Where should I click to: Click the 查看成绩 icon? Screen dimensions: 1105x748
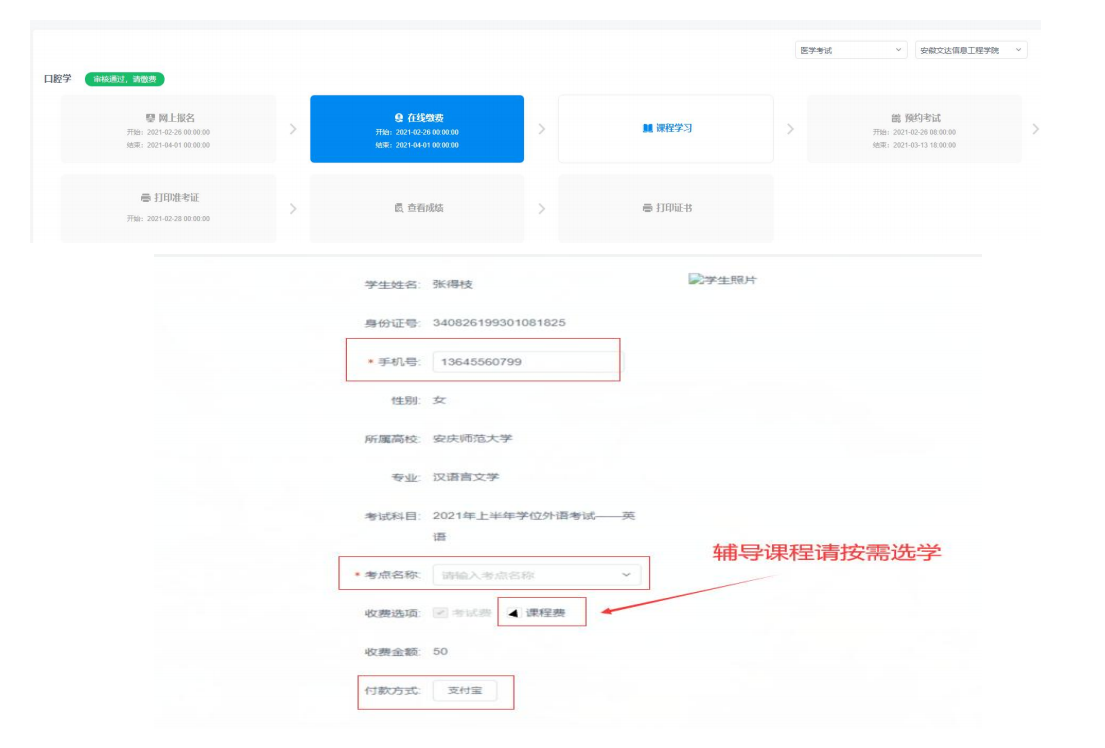(398, 208)
